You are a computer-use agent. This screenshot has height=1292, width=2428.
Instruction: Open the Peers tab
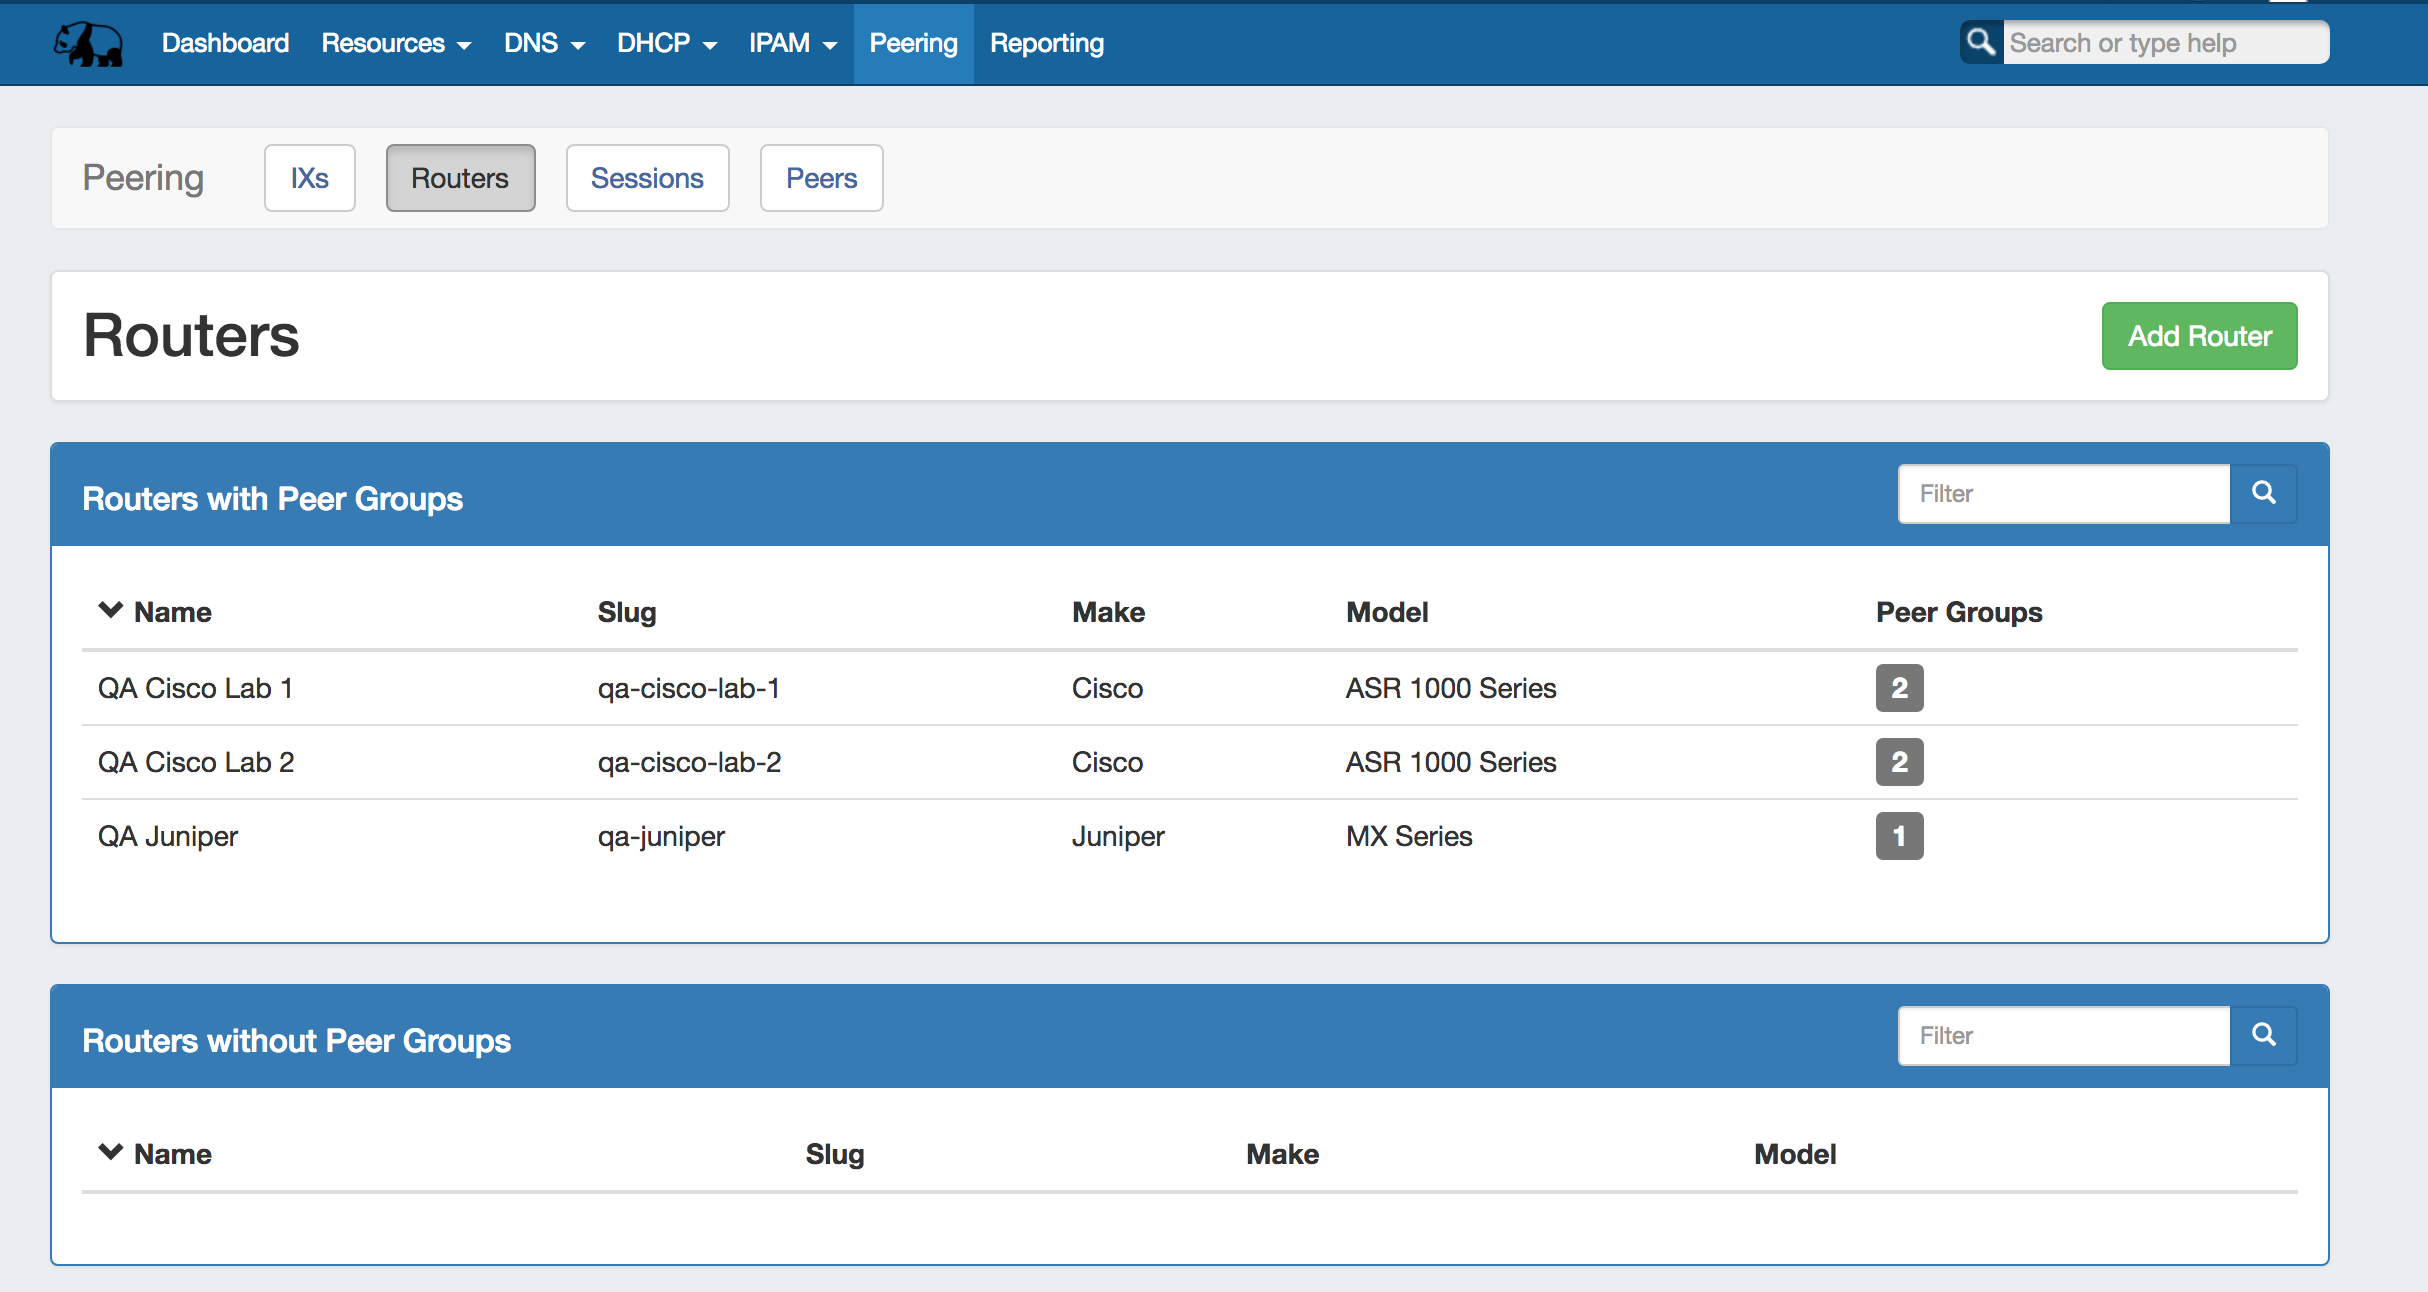pos(821,178)
